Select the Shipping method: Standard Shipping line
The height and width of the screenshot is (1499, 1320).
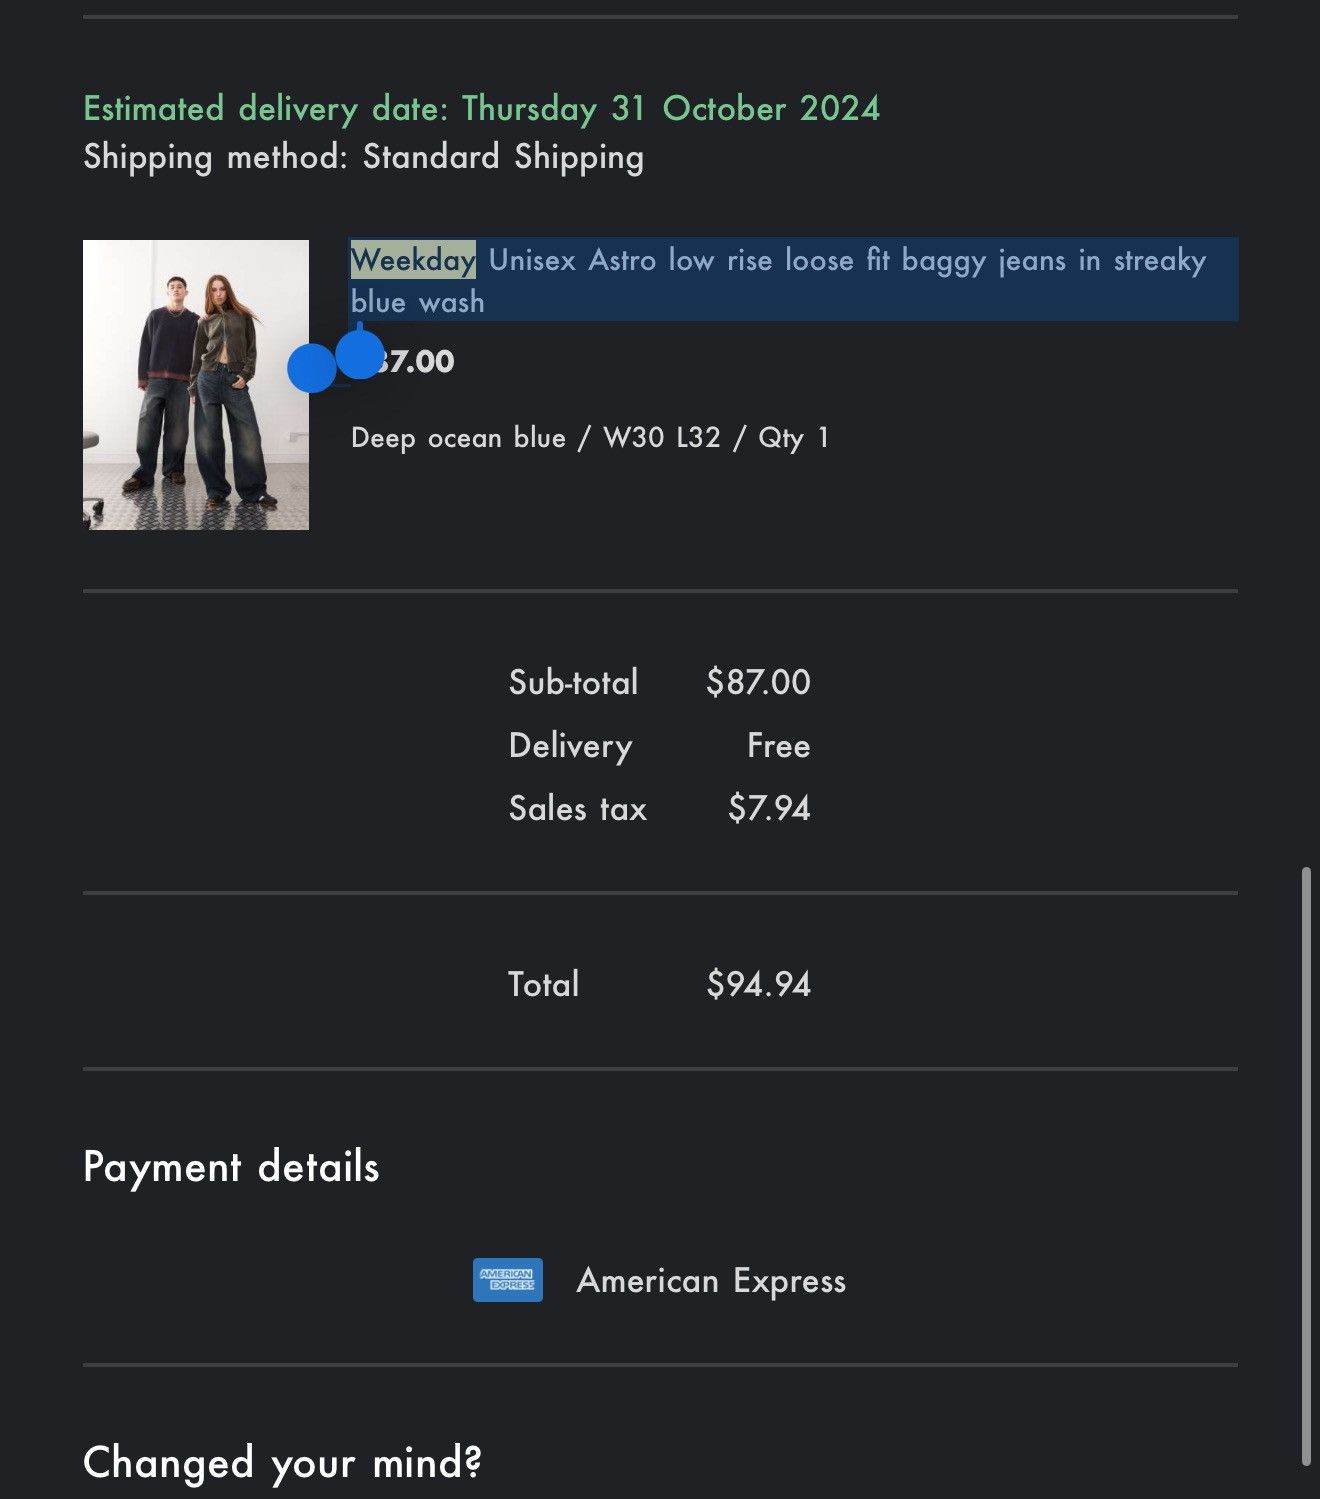click(363, 157)
